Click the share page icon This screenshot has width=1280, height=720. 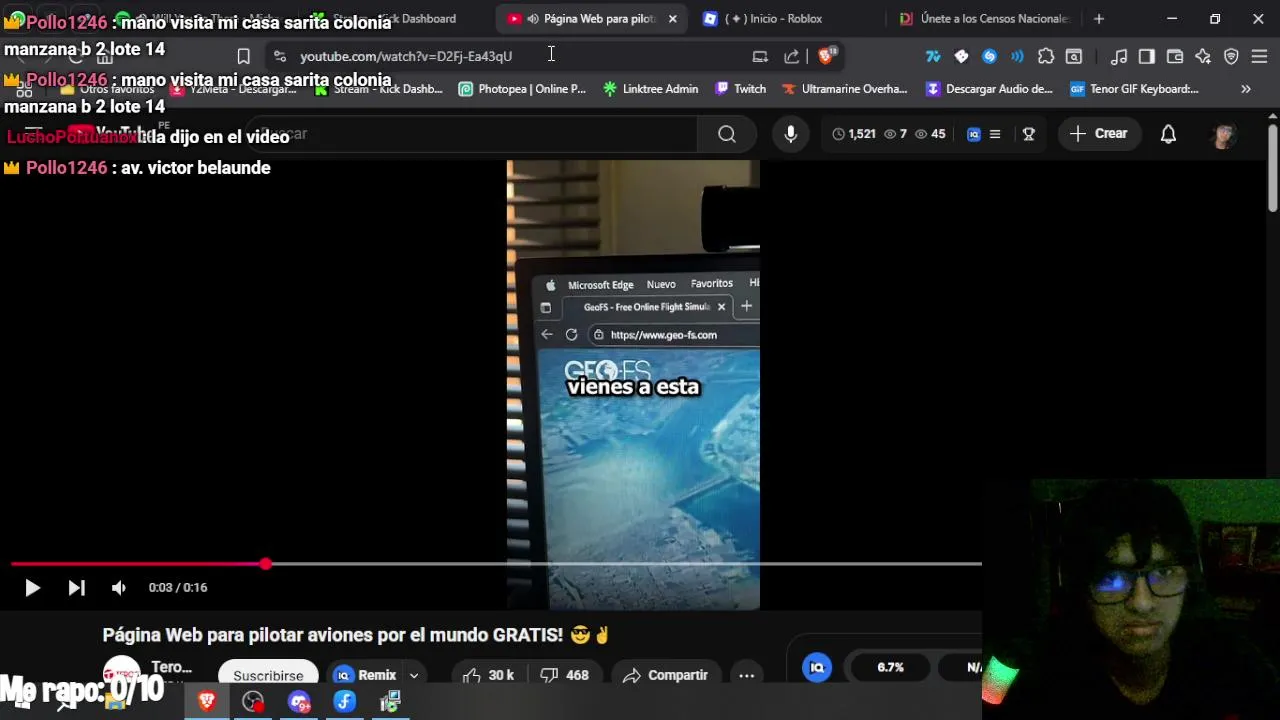click(x=792, y=57)
